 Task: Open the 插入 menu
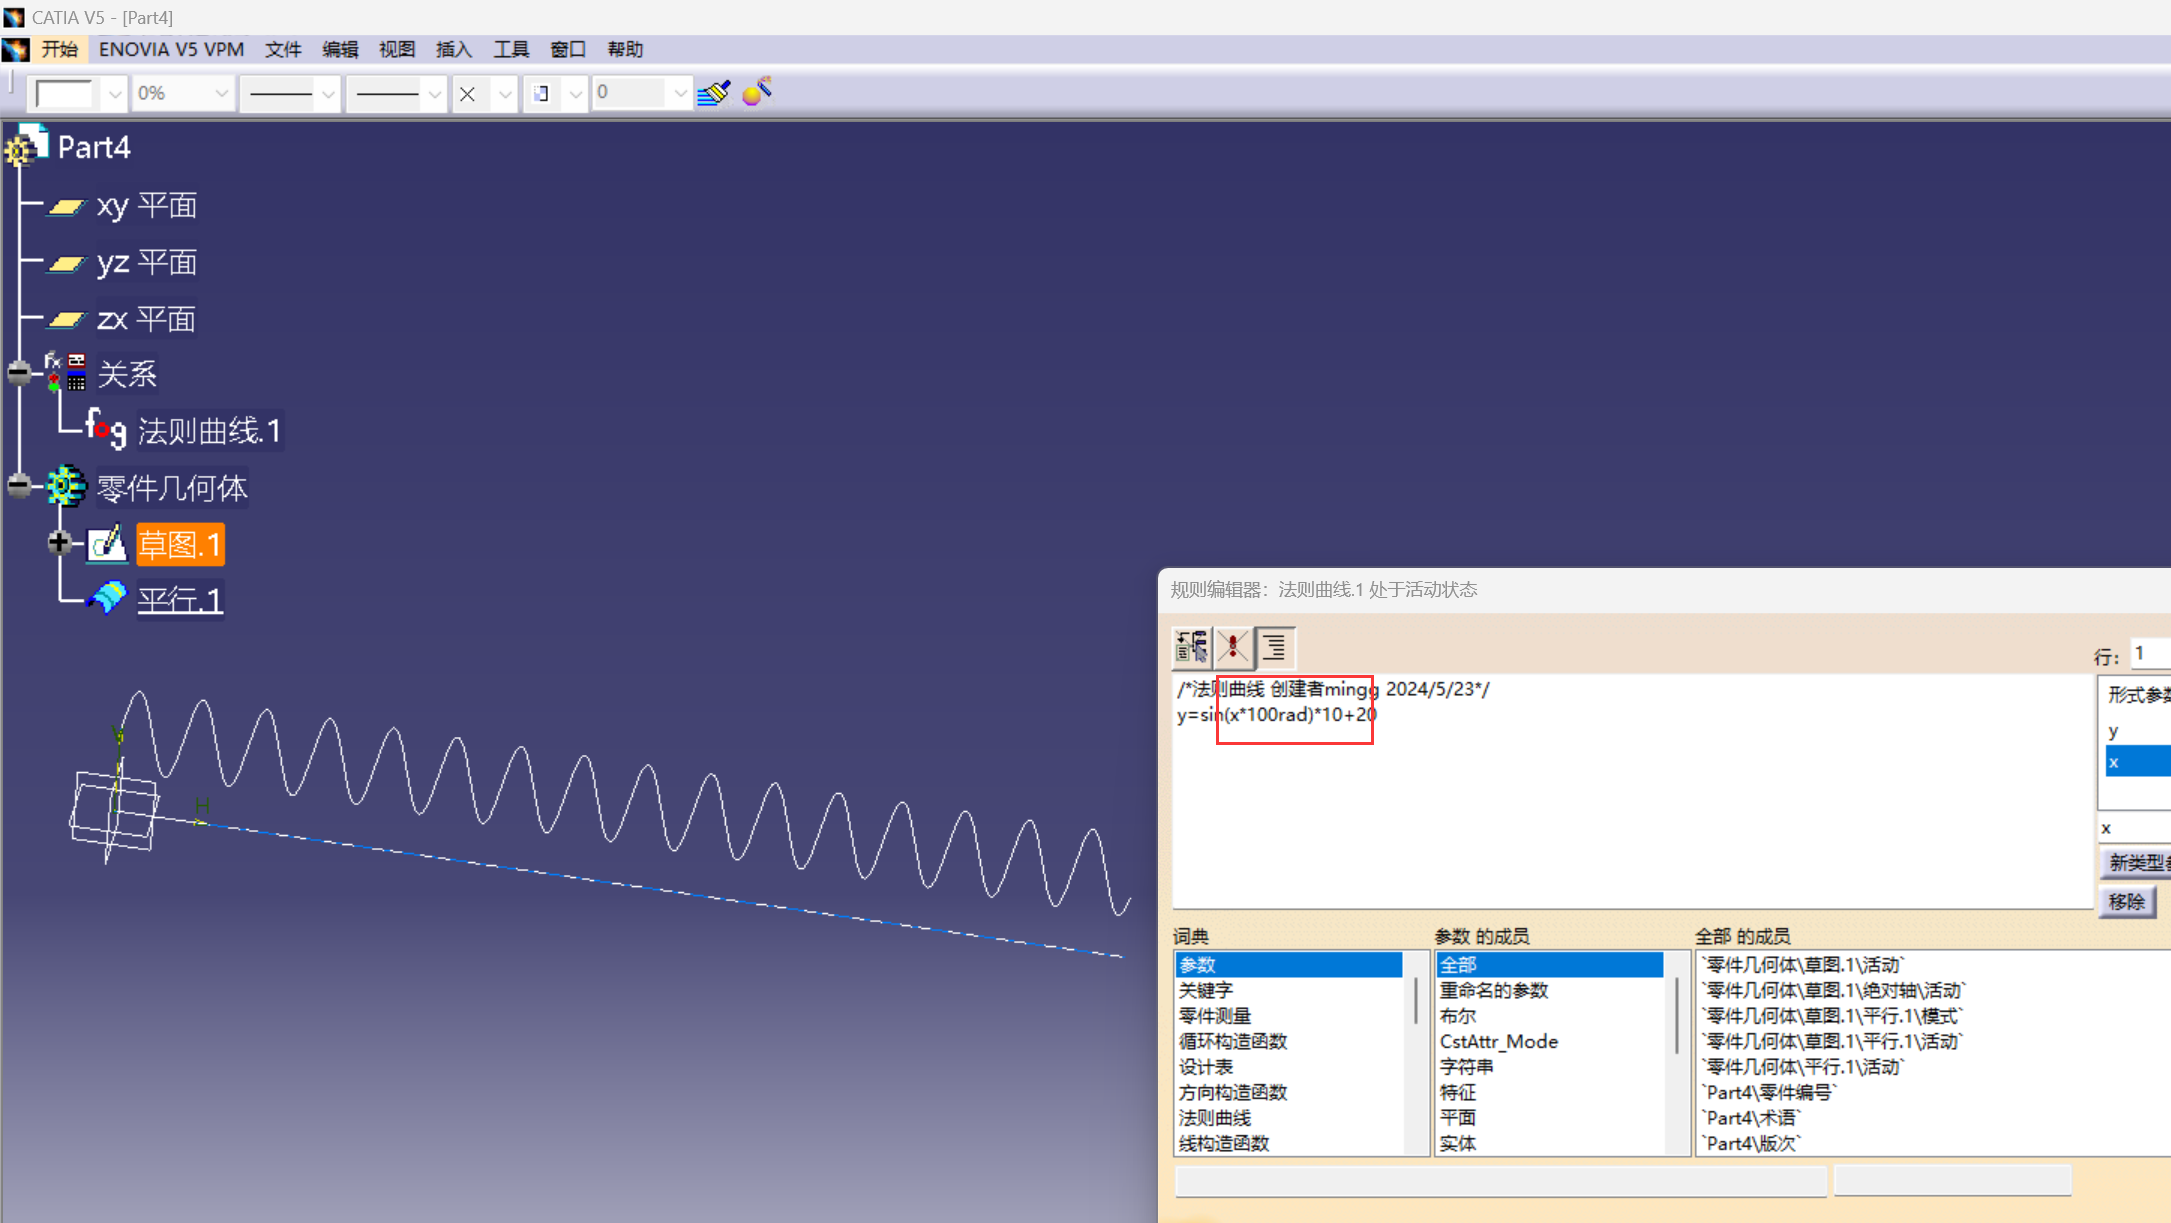453,49
